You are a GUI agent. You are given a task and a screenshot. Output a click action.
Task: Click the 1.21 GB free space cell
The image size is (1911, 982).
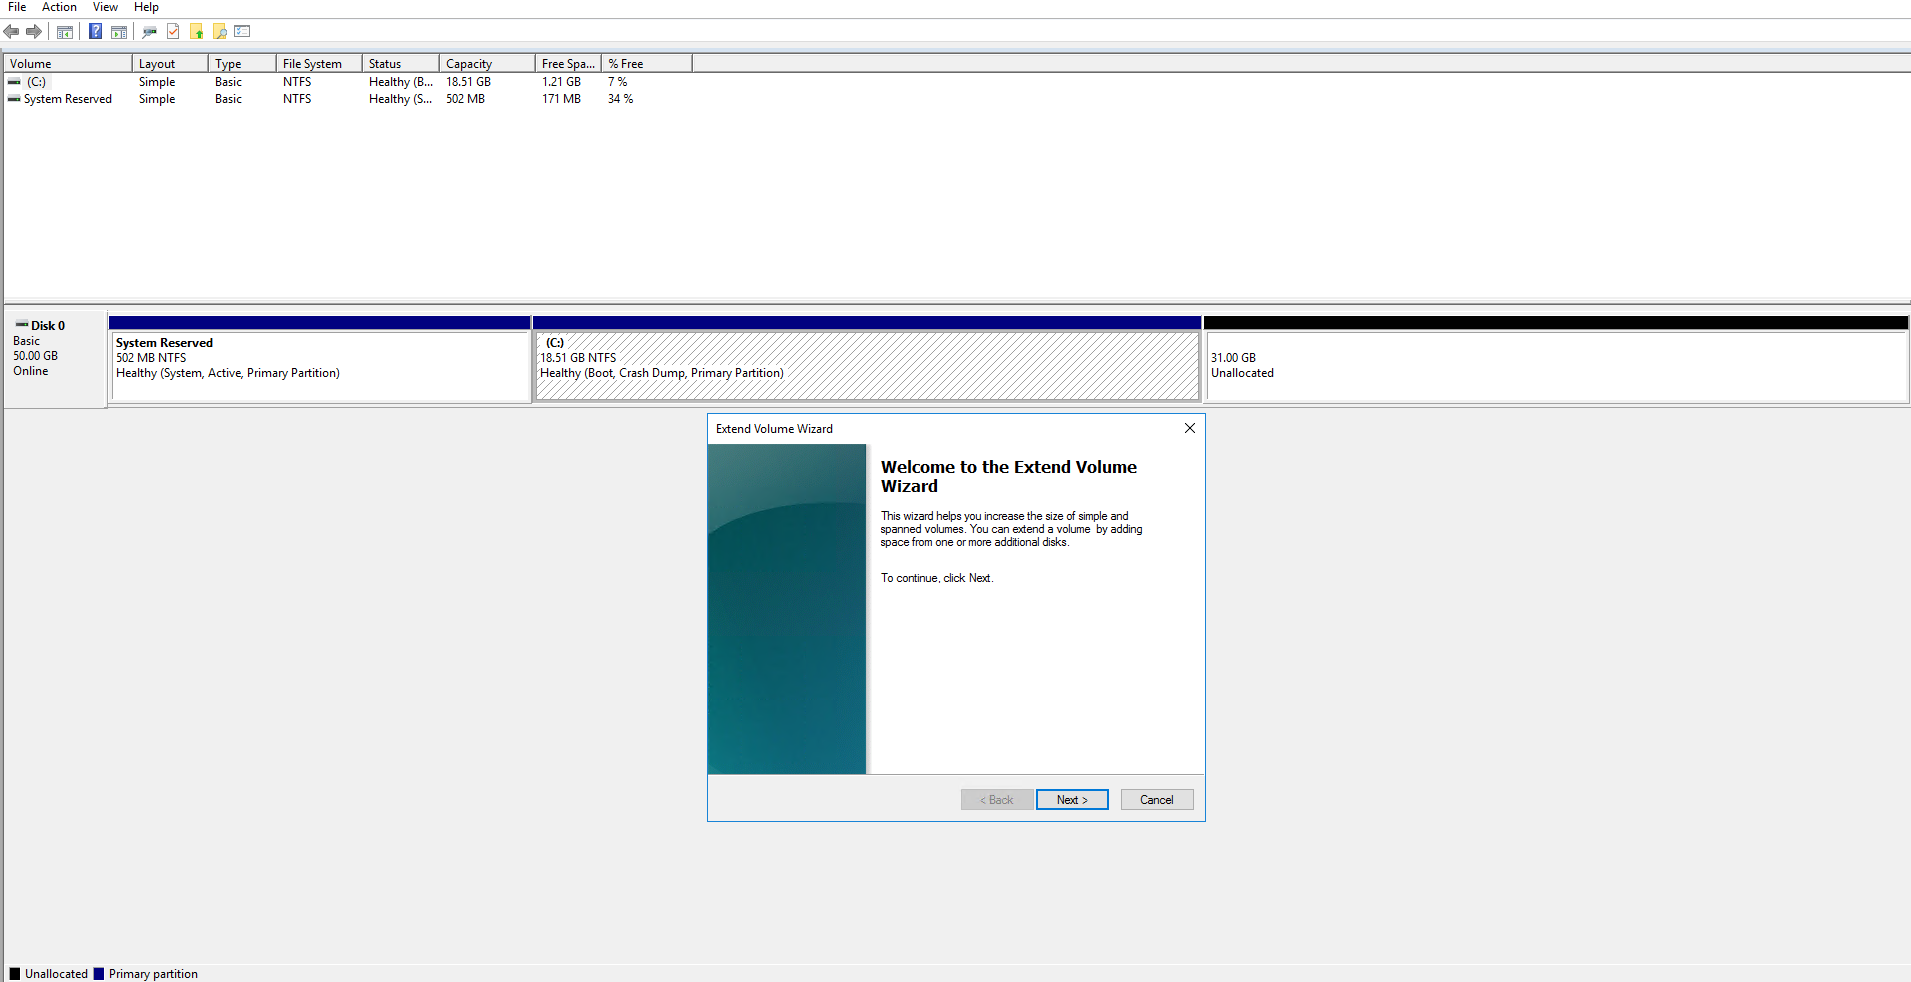click(x=561, y=82)
